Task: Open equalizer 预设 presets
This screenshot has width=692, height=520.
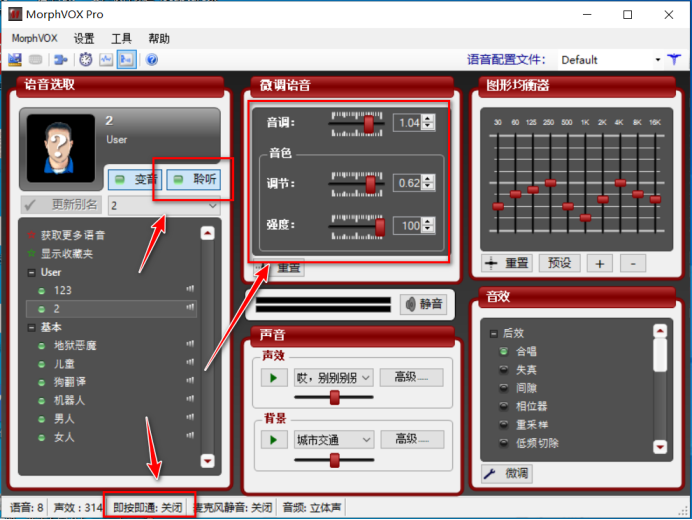Action: (560, 264)
